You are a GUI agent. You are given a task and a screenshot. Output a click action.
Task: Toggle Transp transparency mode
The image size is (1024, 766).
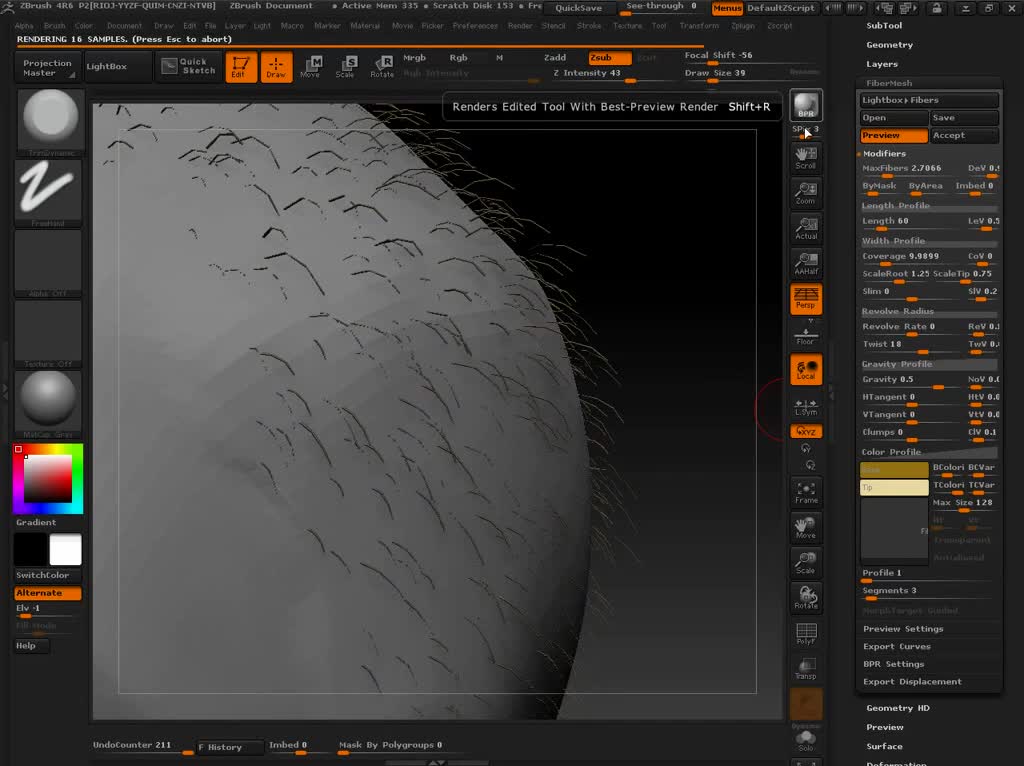point(806,669)
